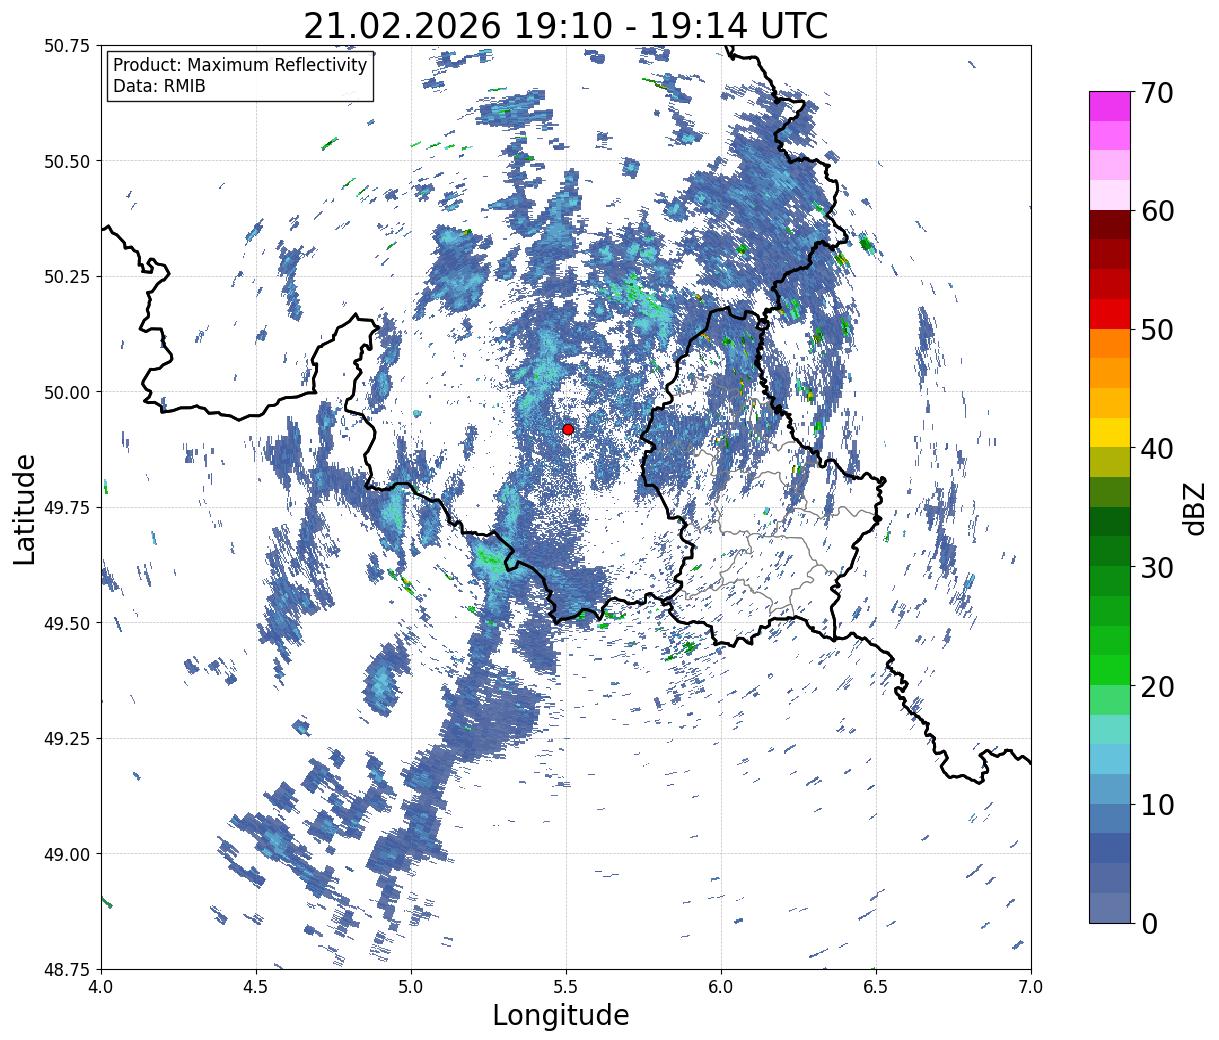
Task: Click the orange colorbar swatch below 50
Action: click(x=1110, y=343)
